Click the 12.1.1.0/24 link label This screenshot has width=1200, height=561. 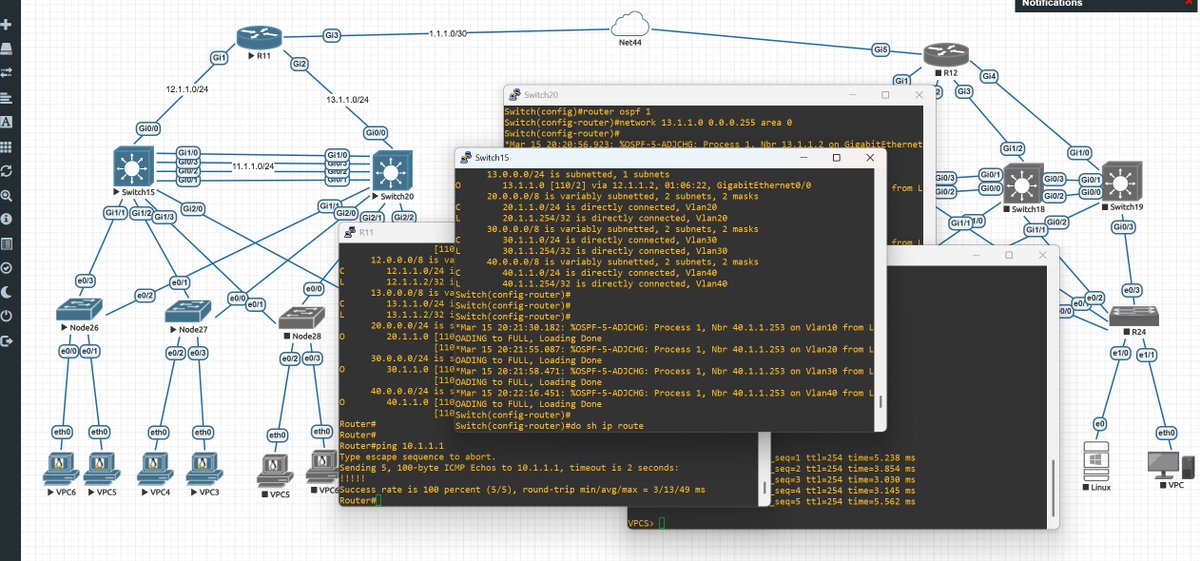[187, 89]
